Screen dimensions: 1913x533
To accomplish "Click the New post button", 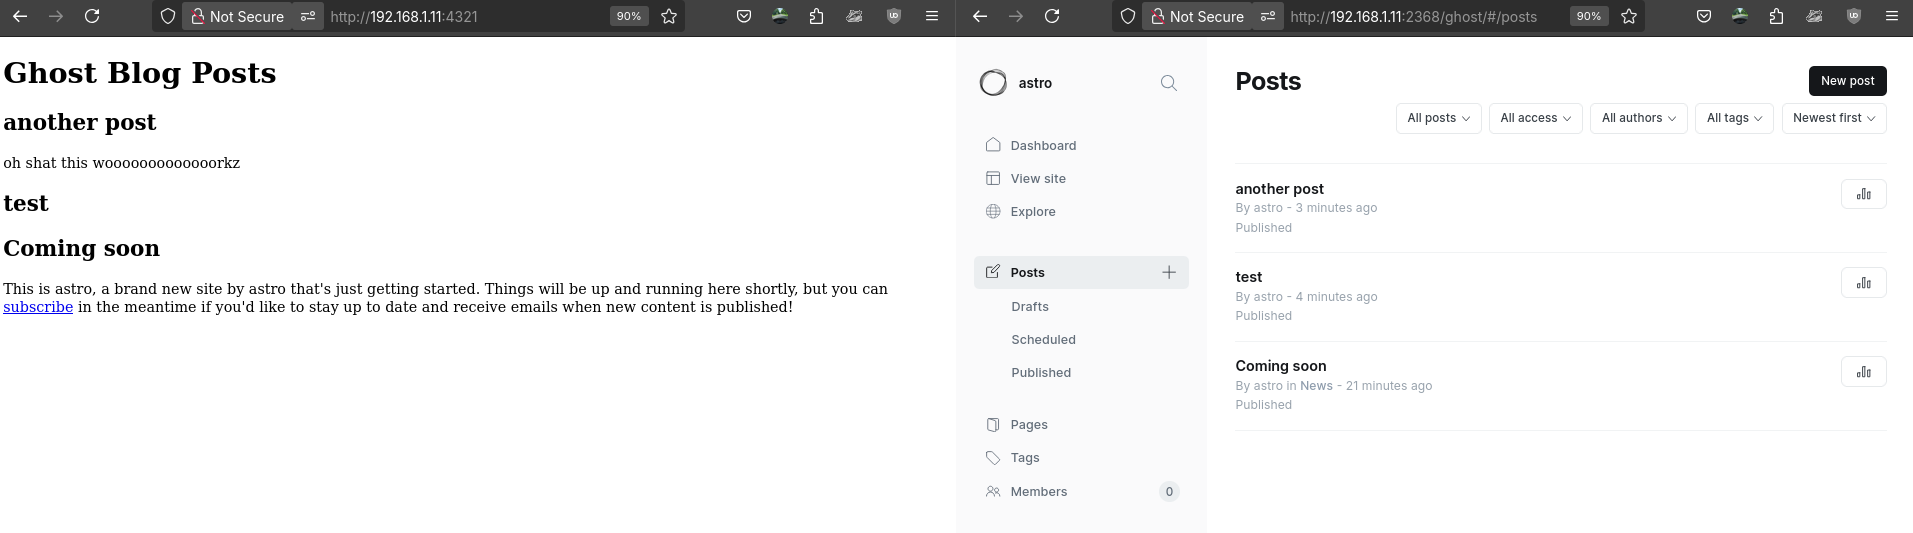I will tap(1847, 81).
